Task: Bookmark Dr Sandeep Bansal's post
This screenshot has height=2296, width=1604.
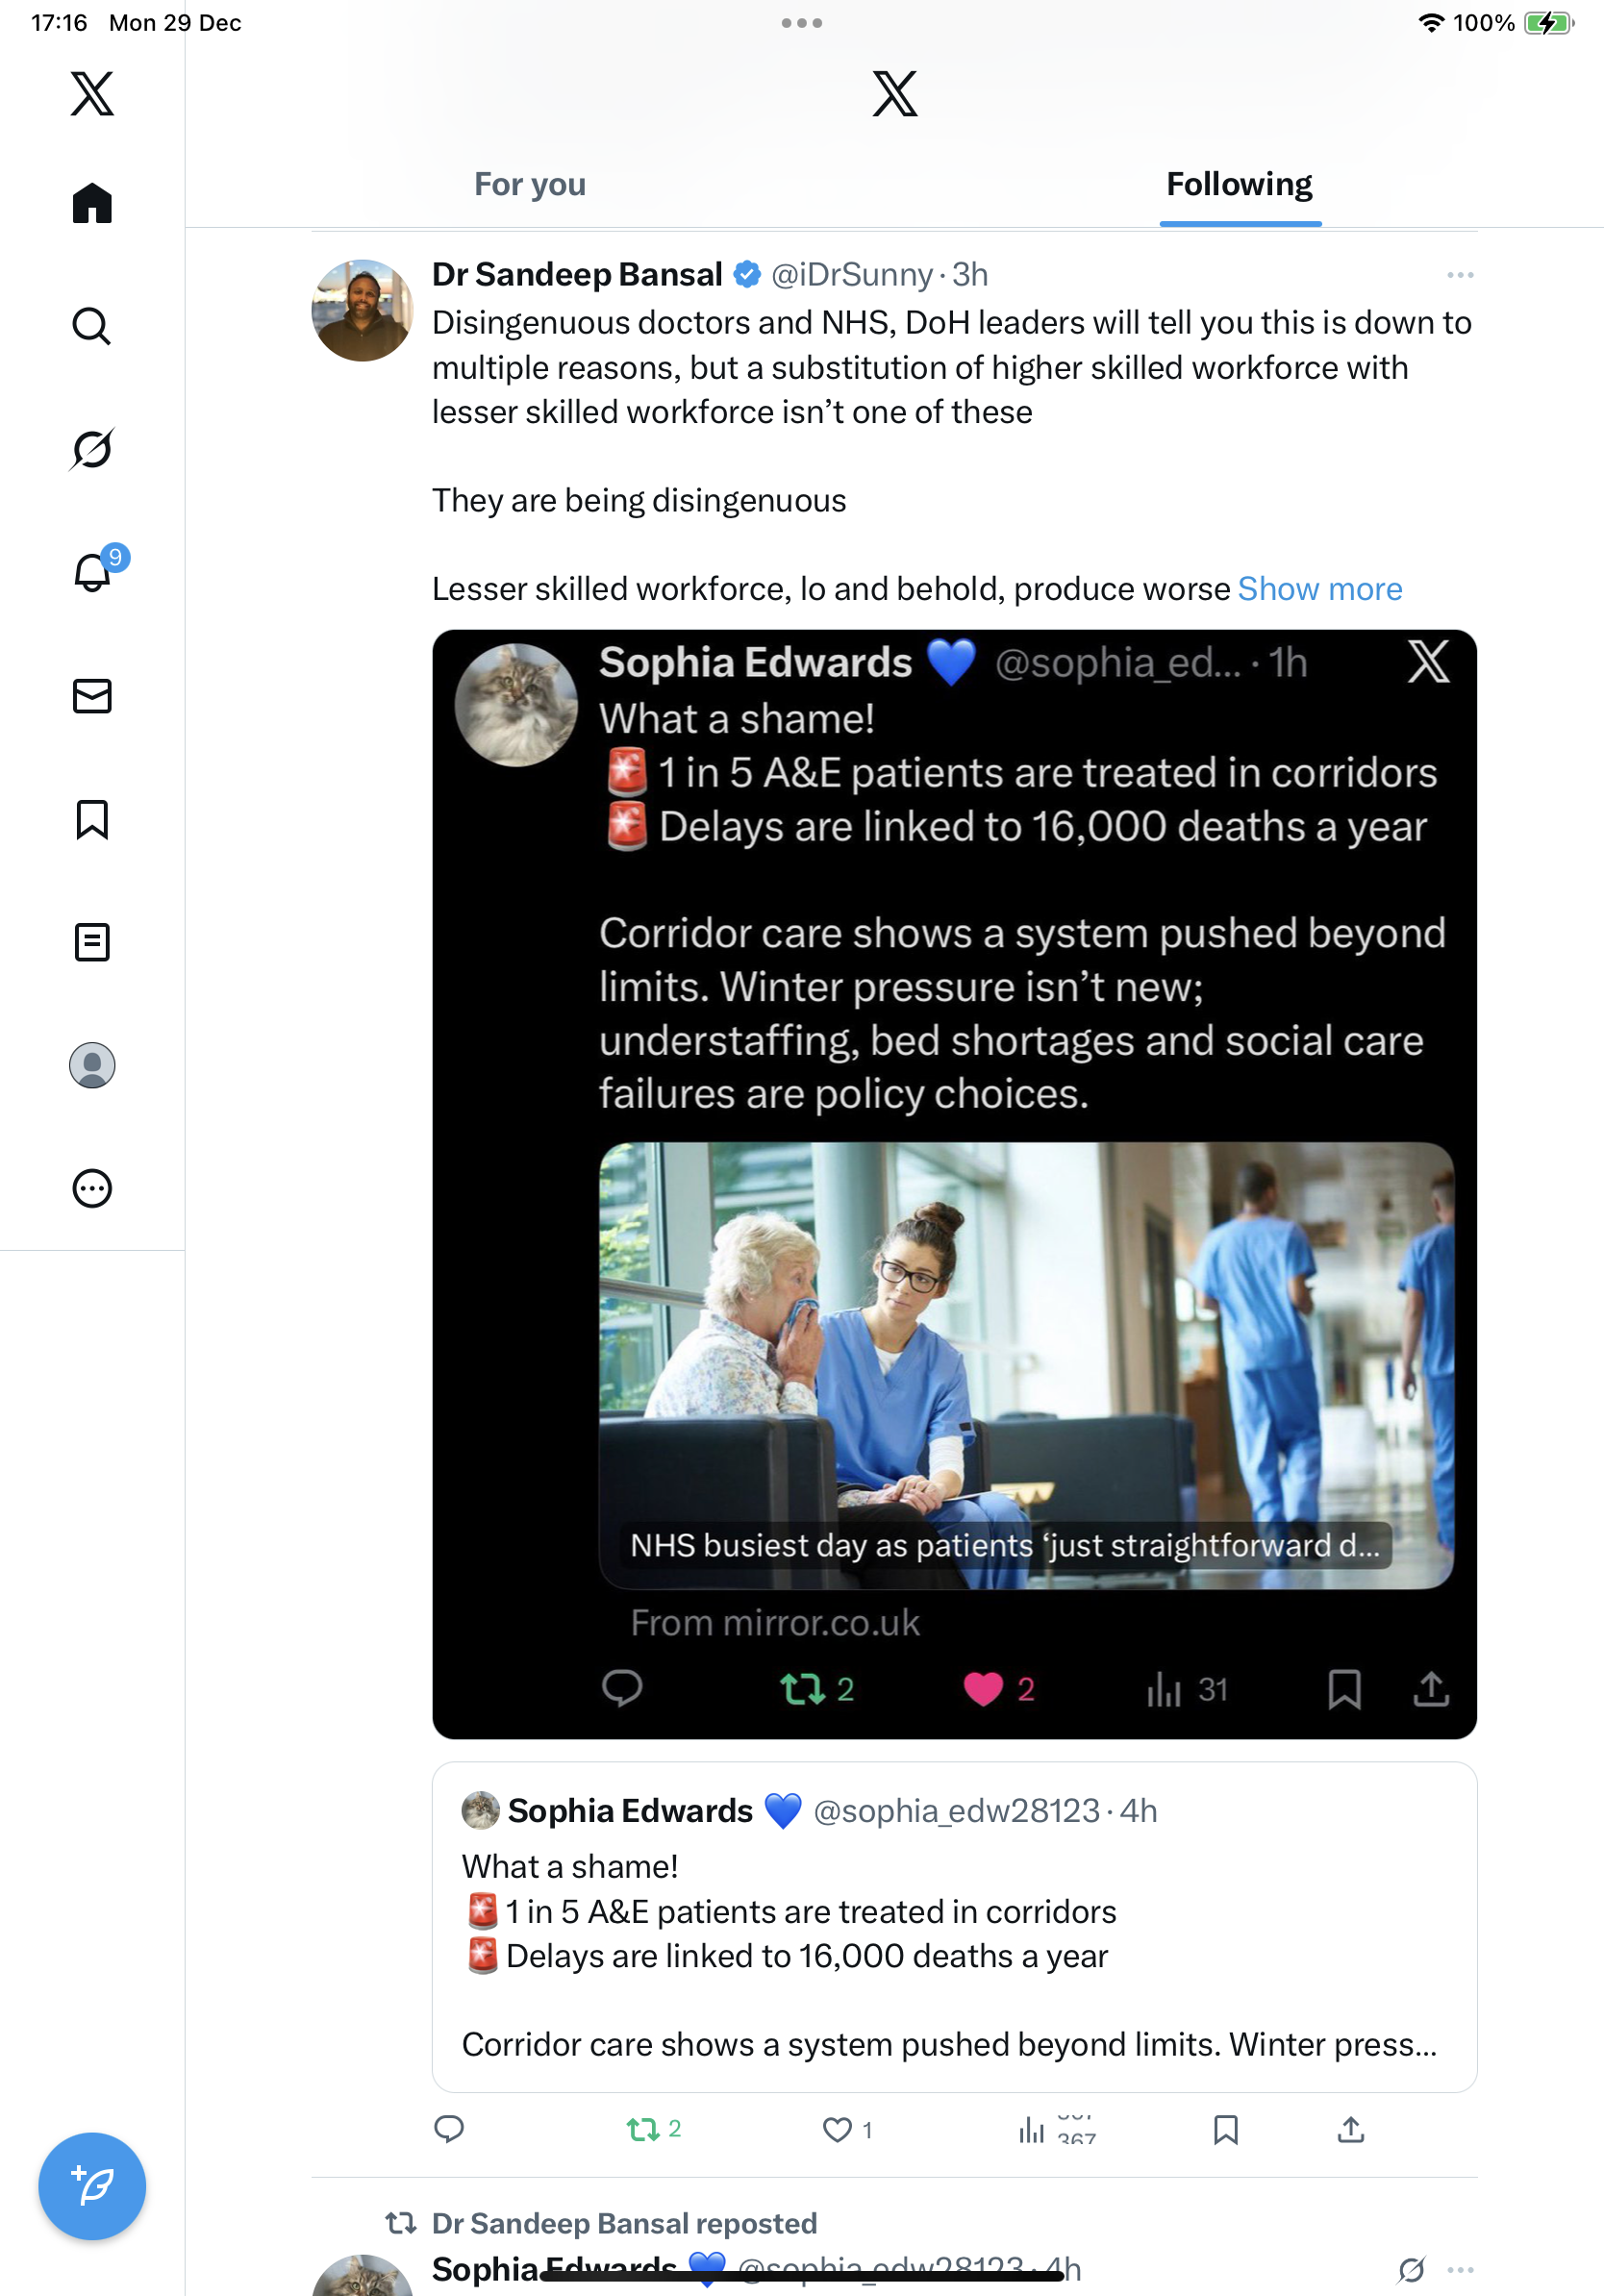Action: coord(1225,2130)
